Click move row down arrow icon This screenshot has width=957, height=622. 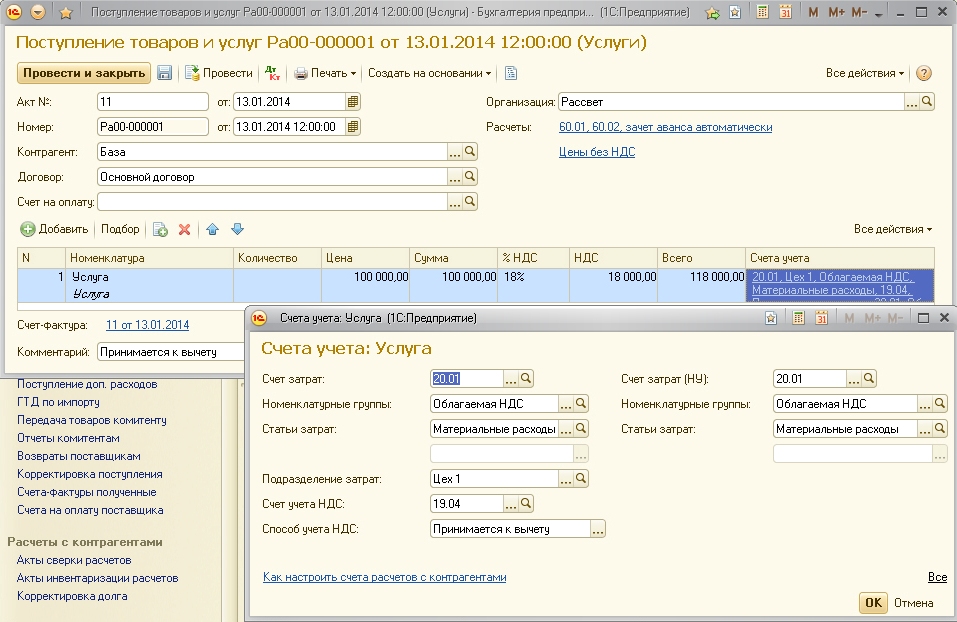coord(237,230)
